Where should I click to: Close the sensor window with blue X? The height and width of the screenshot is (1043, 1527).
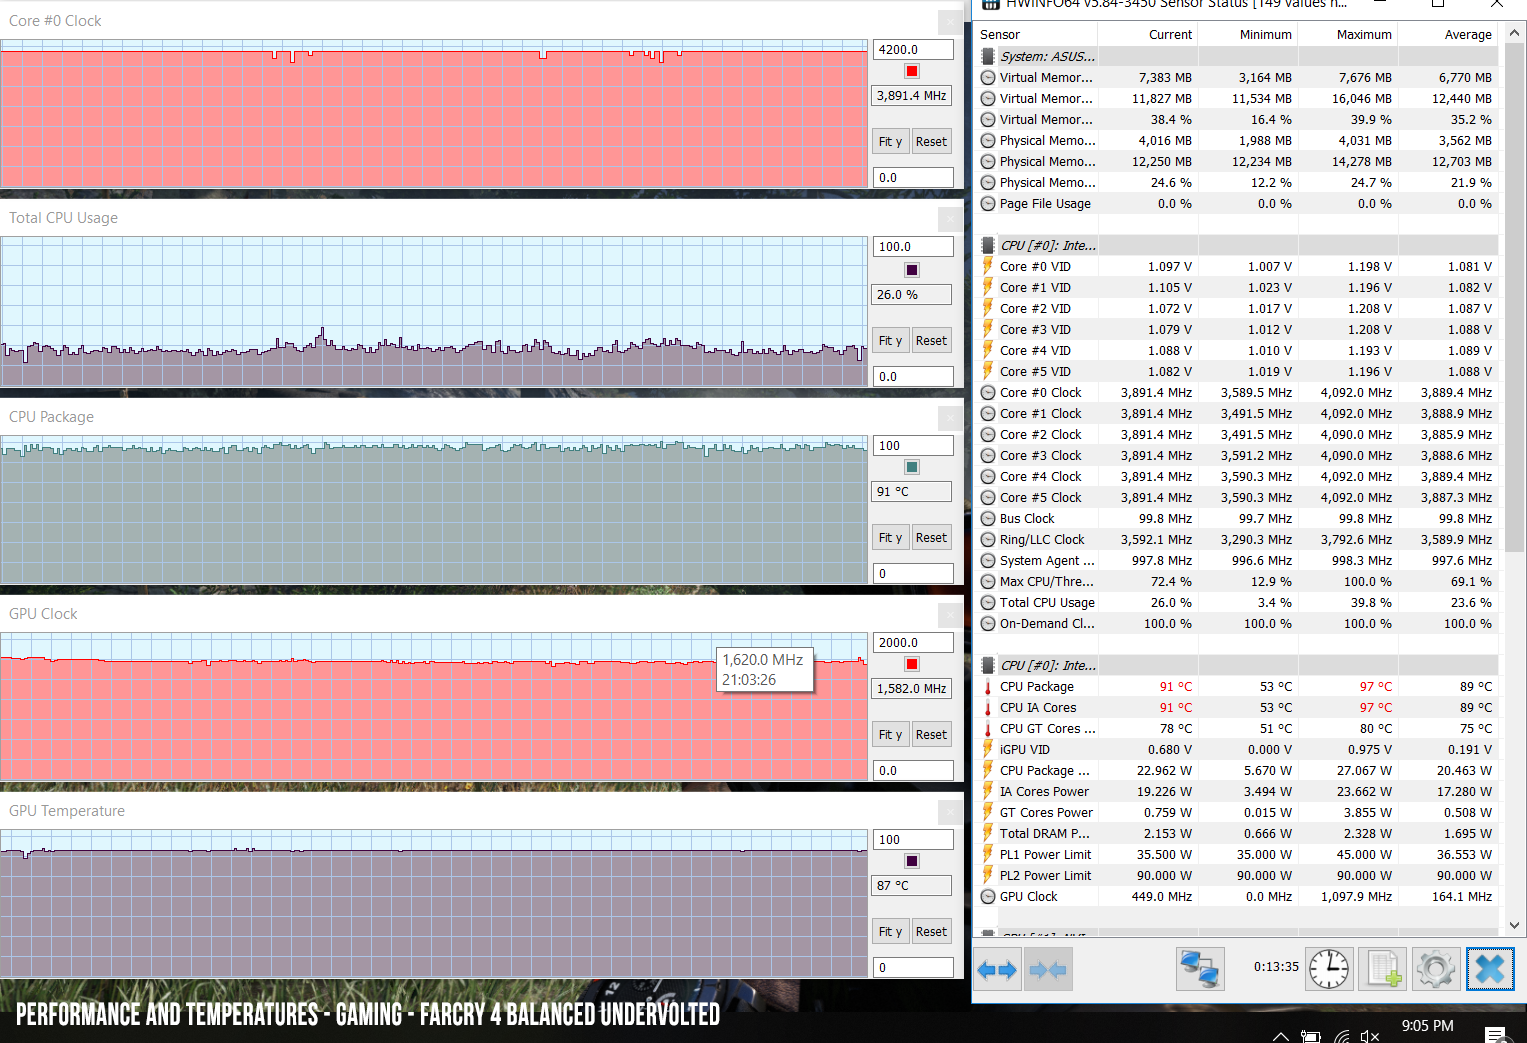1490,969
